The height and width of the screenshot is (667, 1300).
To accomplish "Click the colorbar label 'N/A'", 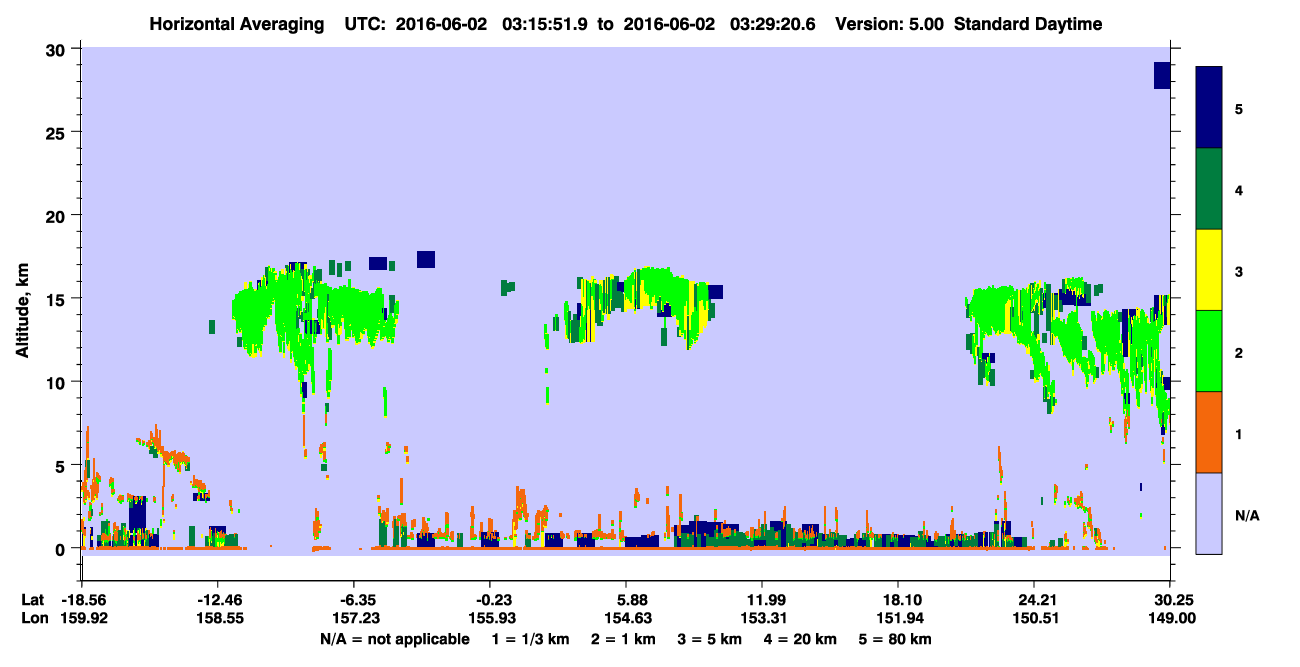I will pyautogui.click(x=1246, y=516).
